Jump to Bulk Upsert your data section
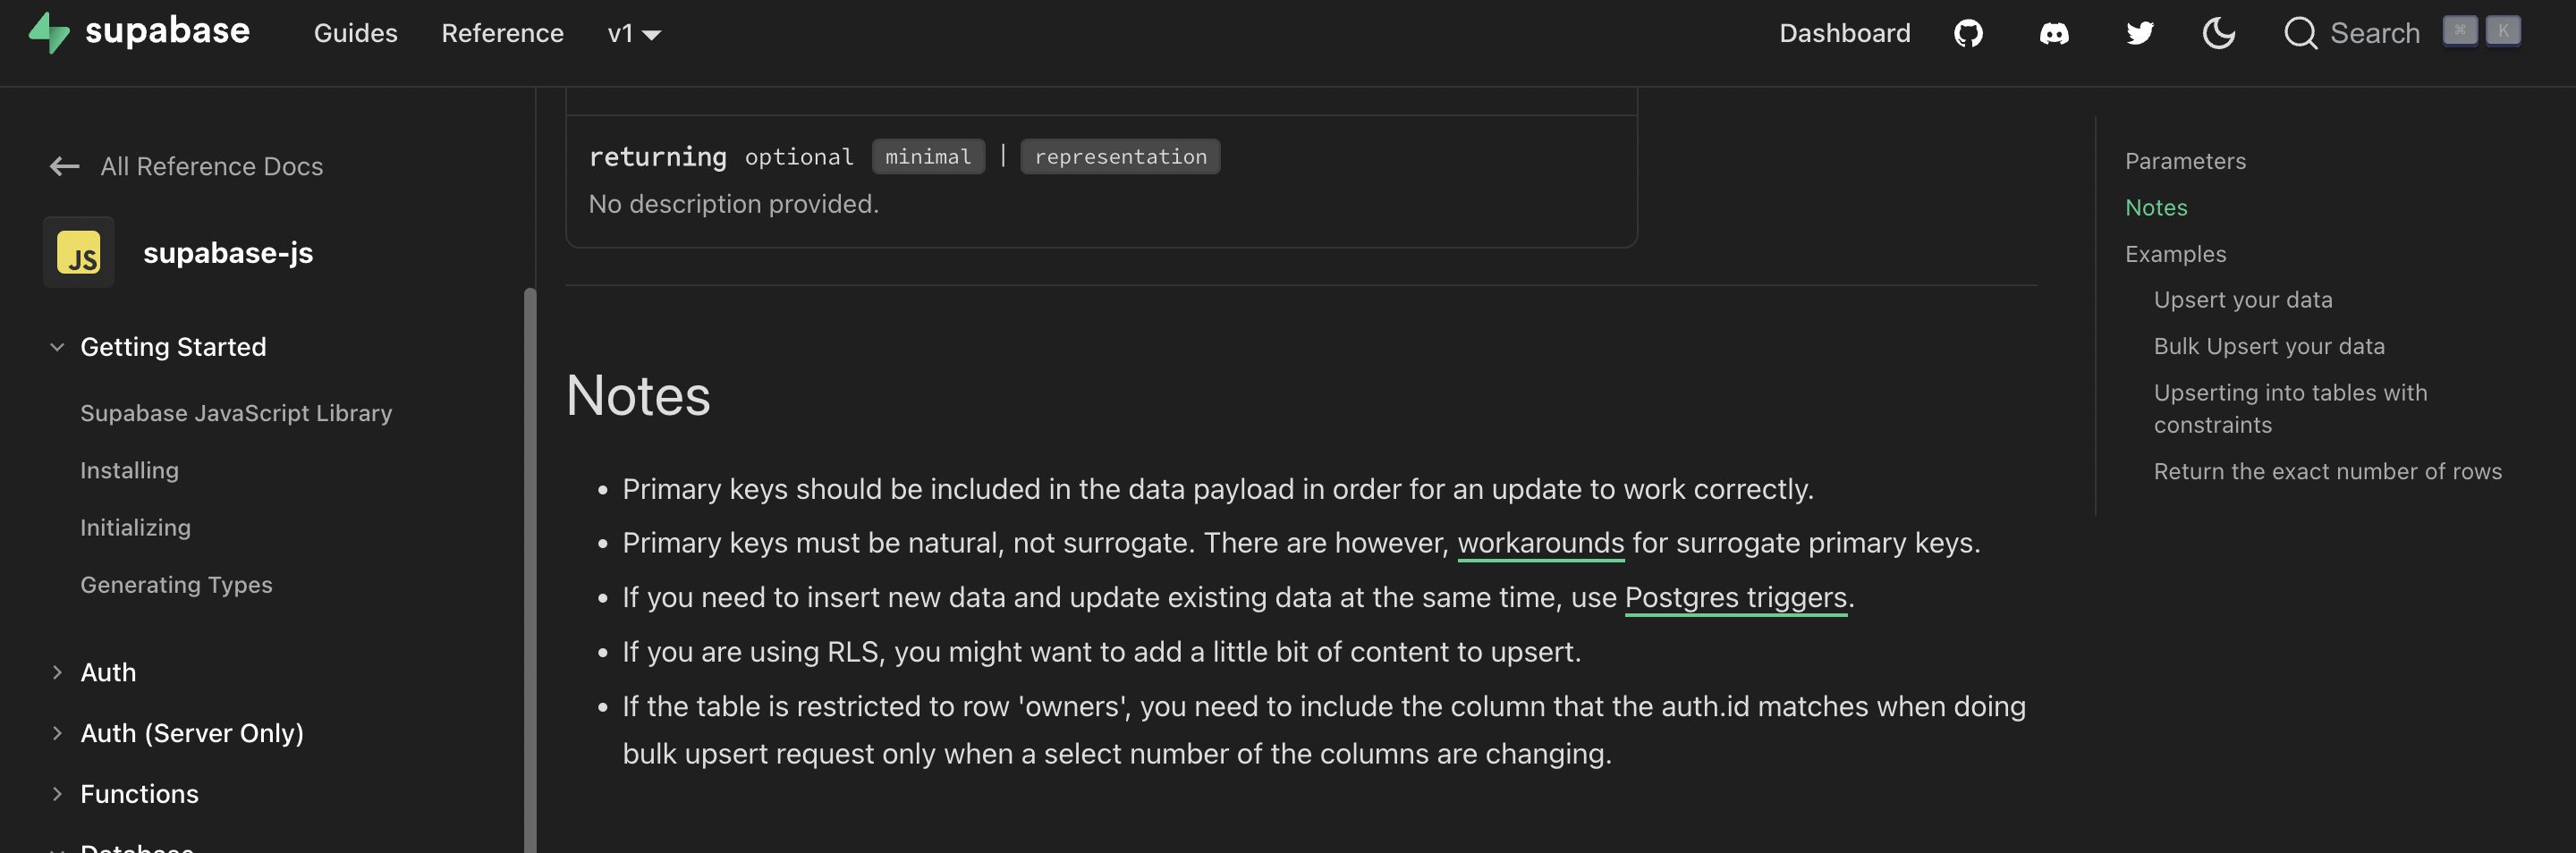Image resolution: width=2576 pixels, height=853 pixels. point(2269,345)
